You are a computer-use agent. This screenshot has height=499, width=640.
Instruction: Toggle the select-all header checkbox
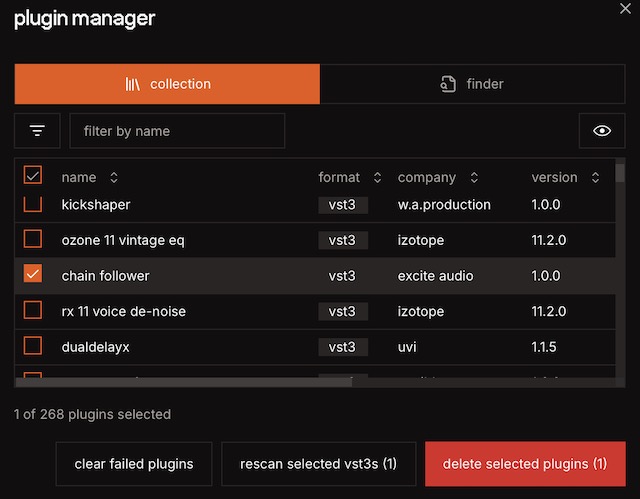(33, 176)
